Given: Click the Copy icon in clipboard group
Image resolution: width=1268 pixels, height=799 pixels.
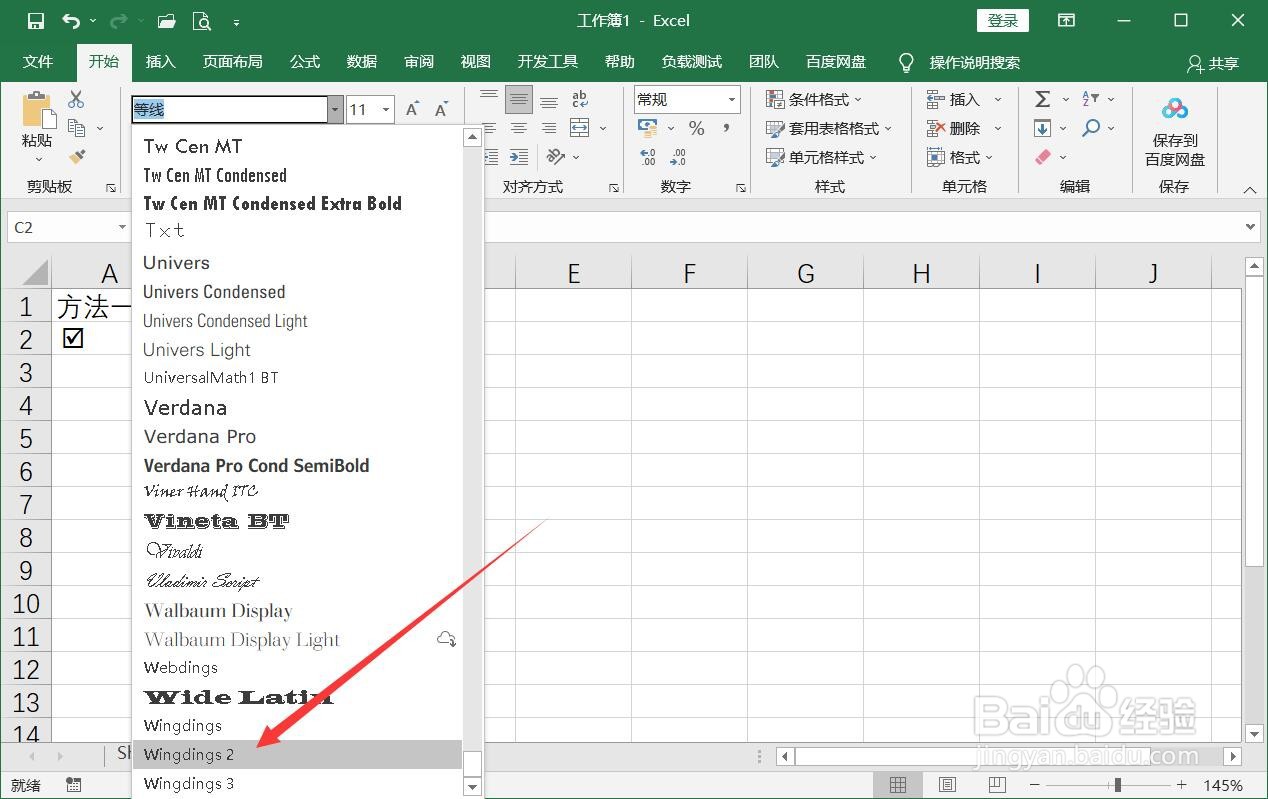Looking at the screenshot, I should point(77,128).
